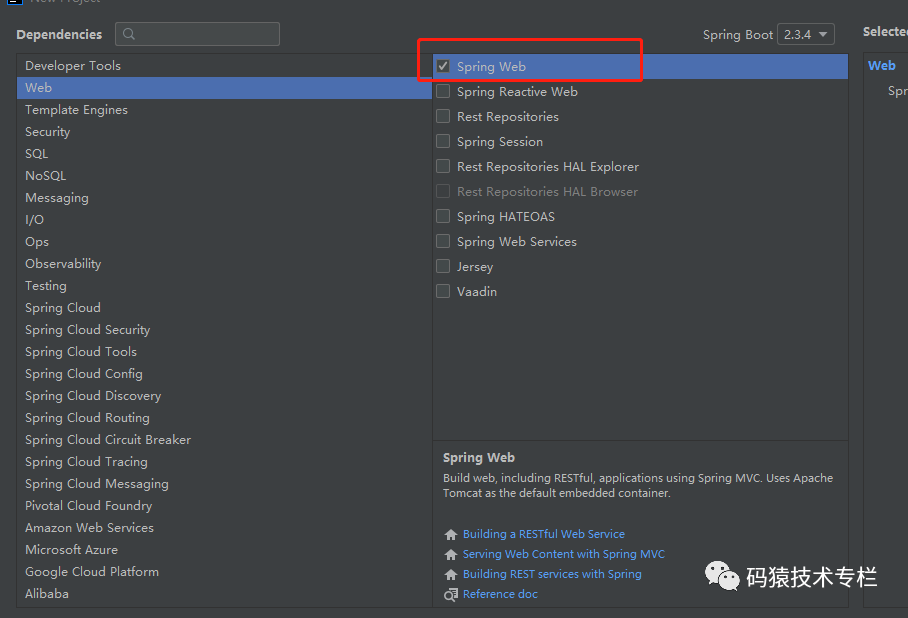Screen dimensions: 908x618
Task: Select the Spring Cloud Discovery category
Action: pos(224,396)
